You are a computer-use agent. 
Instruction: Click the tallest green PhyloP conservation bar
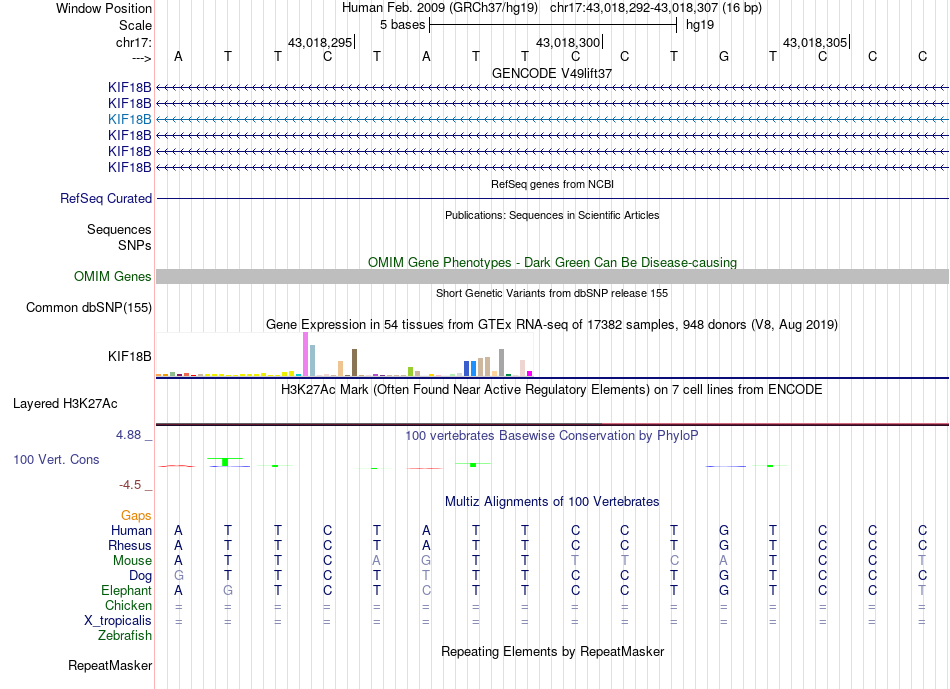pos(225,462)
